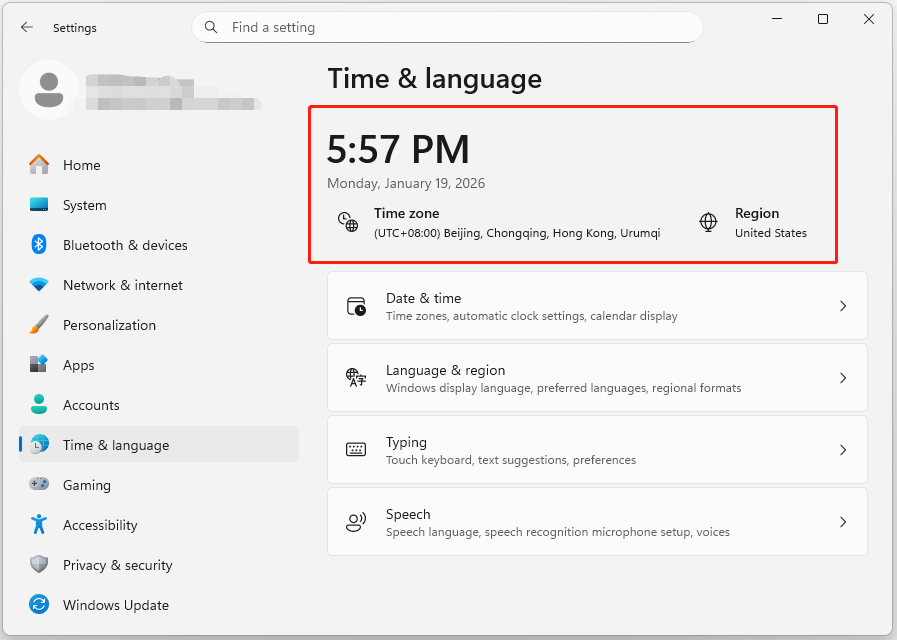
Task: Click the Network & internet icon
Action: (38, 285)
